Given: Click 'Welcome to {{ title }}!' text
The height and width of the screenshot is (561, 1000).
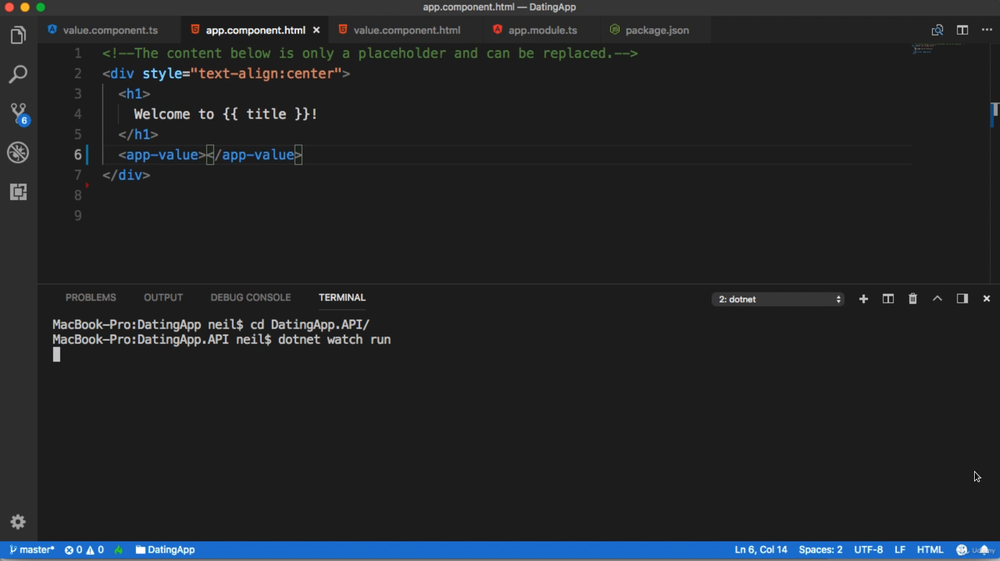Looking at the screenshot, I should click(225, 114).
